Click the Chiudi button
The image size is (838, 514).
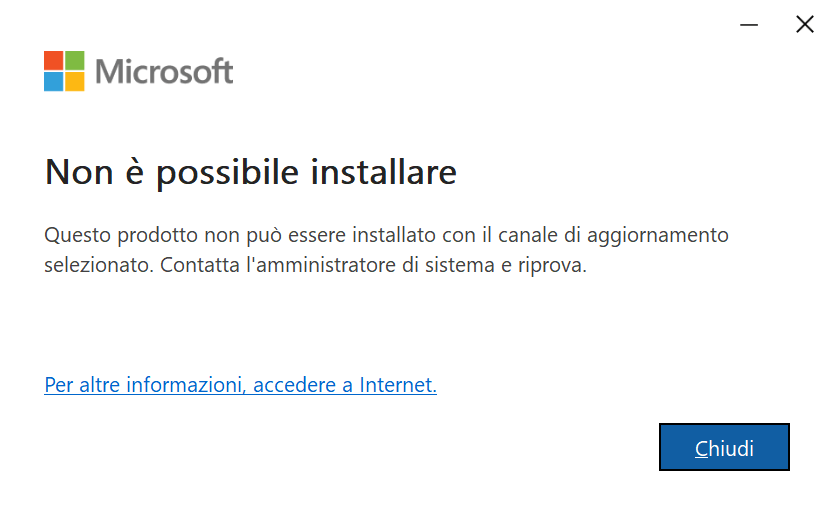point(724,447)
